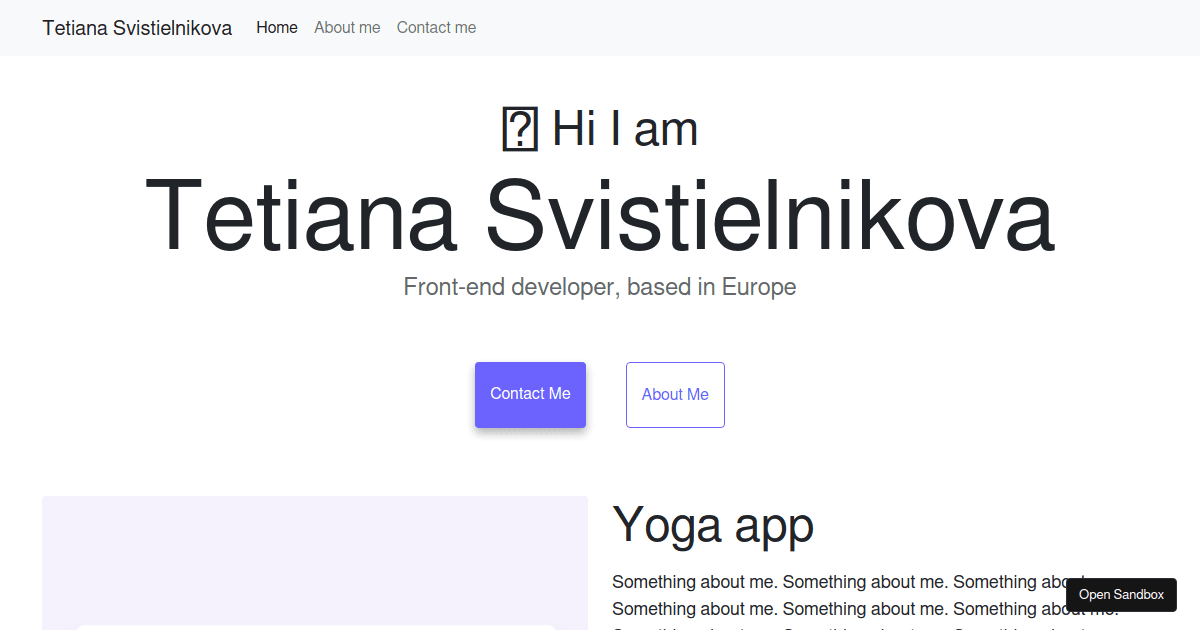
Task: Click the emoji icon before Hi I am
Action: (x=520, y=130)
